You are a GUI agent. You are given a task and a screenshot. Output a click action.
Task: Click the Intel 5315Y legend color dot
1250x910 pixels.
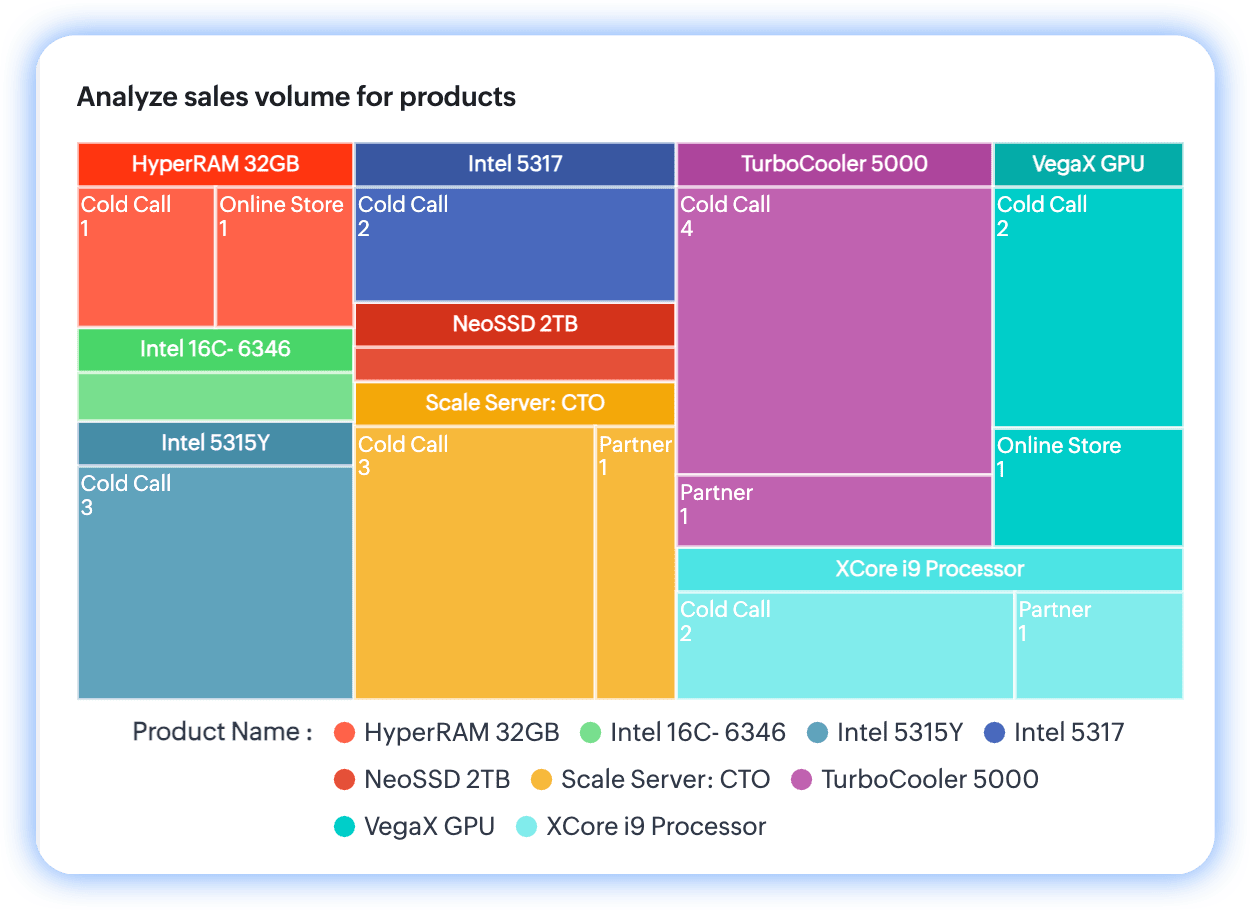pos(817,733)
